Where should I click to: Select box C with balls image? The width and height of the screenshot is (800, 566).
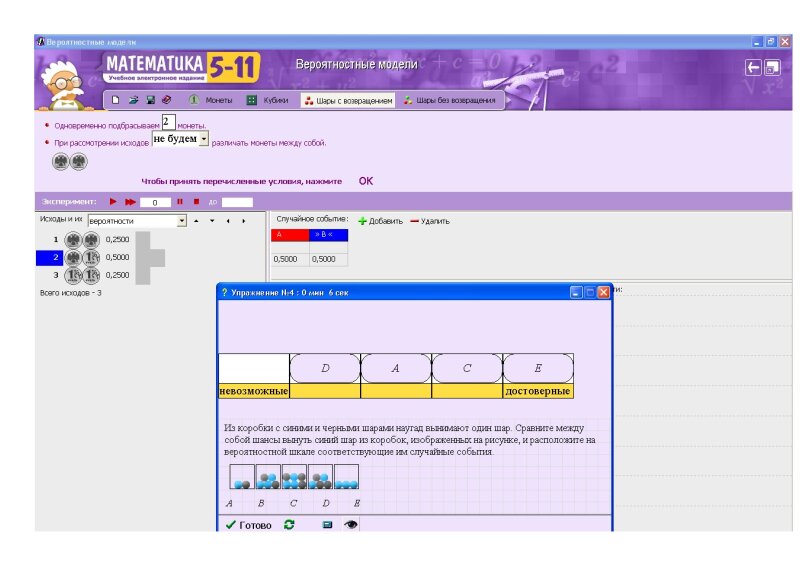coord(293,477)
